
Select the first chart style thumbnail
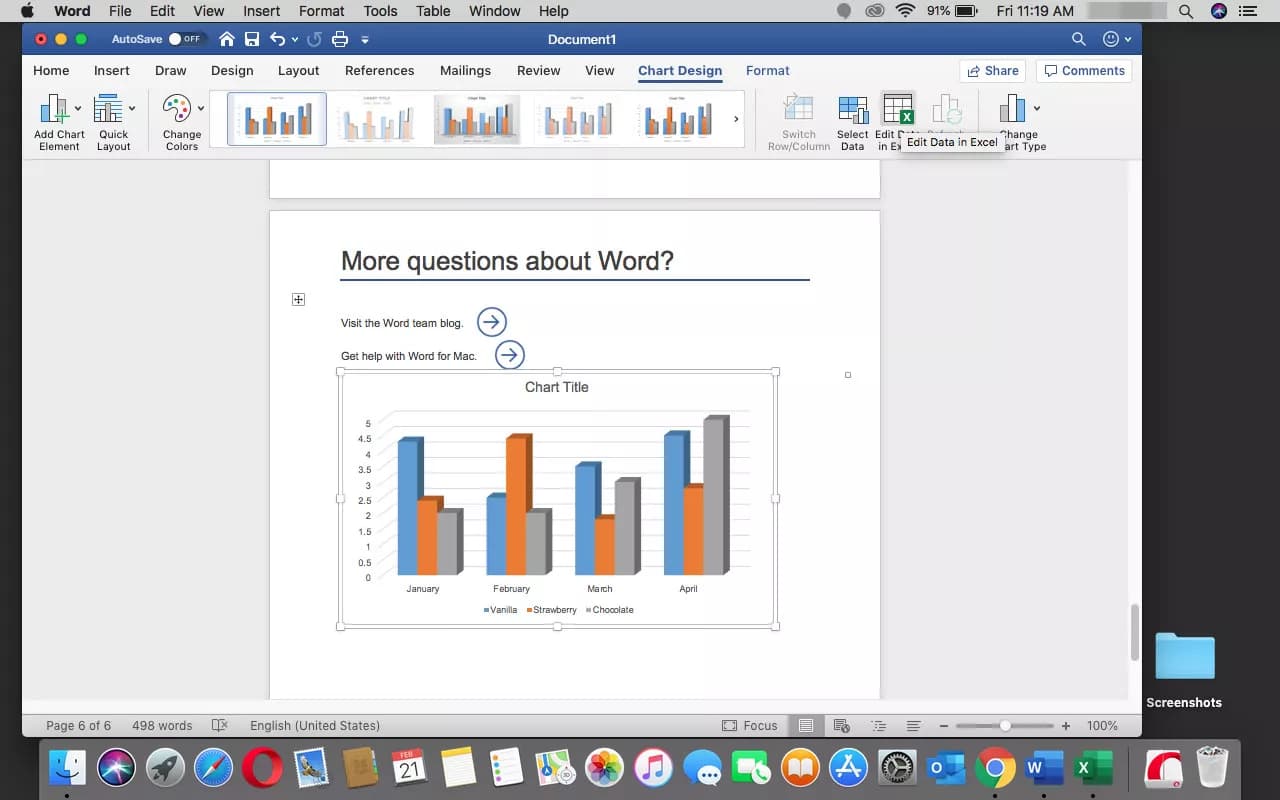click(x=277, y=119)
